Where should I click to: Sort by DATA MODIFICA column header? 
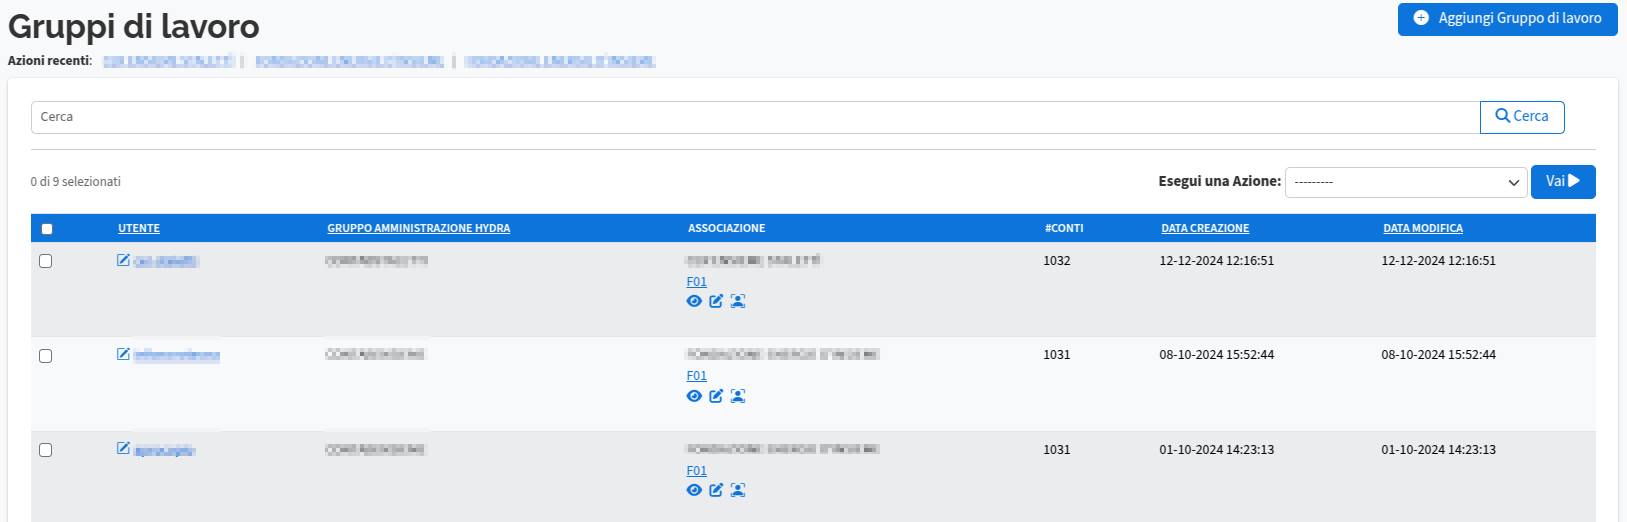1423,229
